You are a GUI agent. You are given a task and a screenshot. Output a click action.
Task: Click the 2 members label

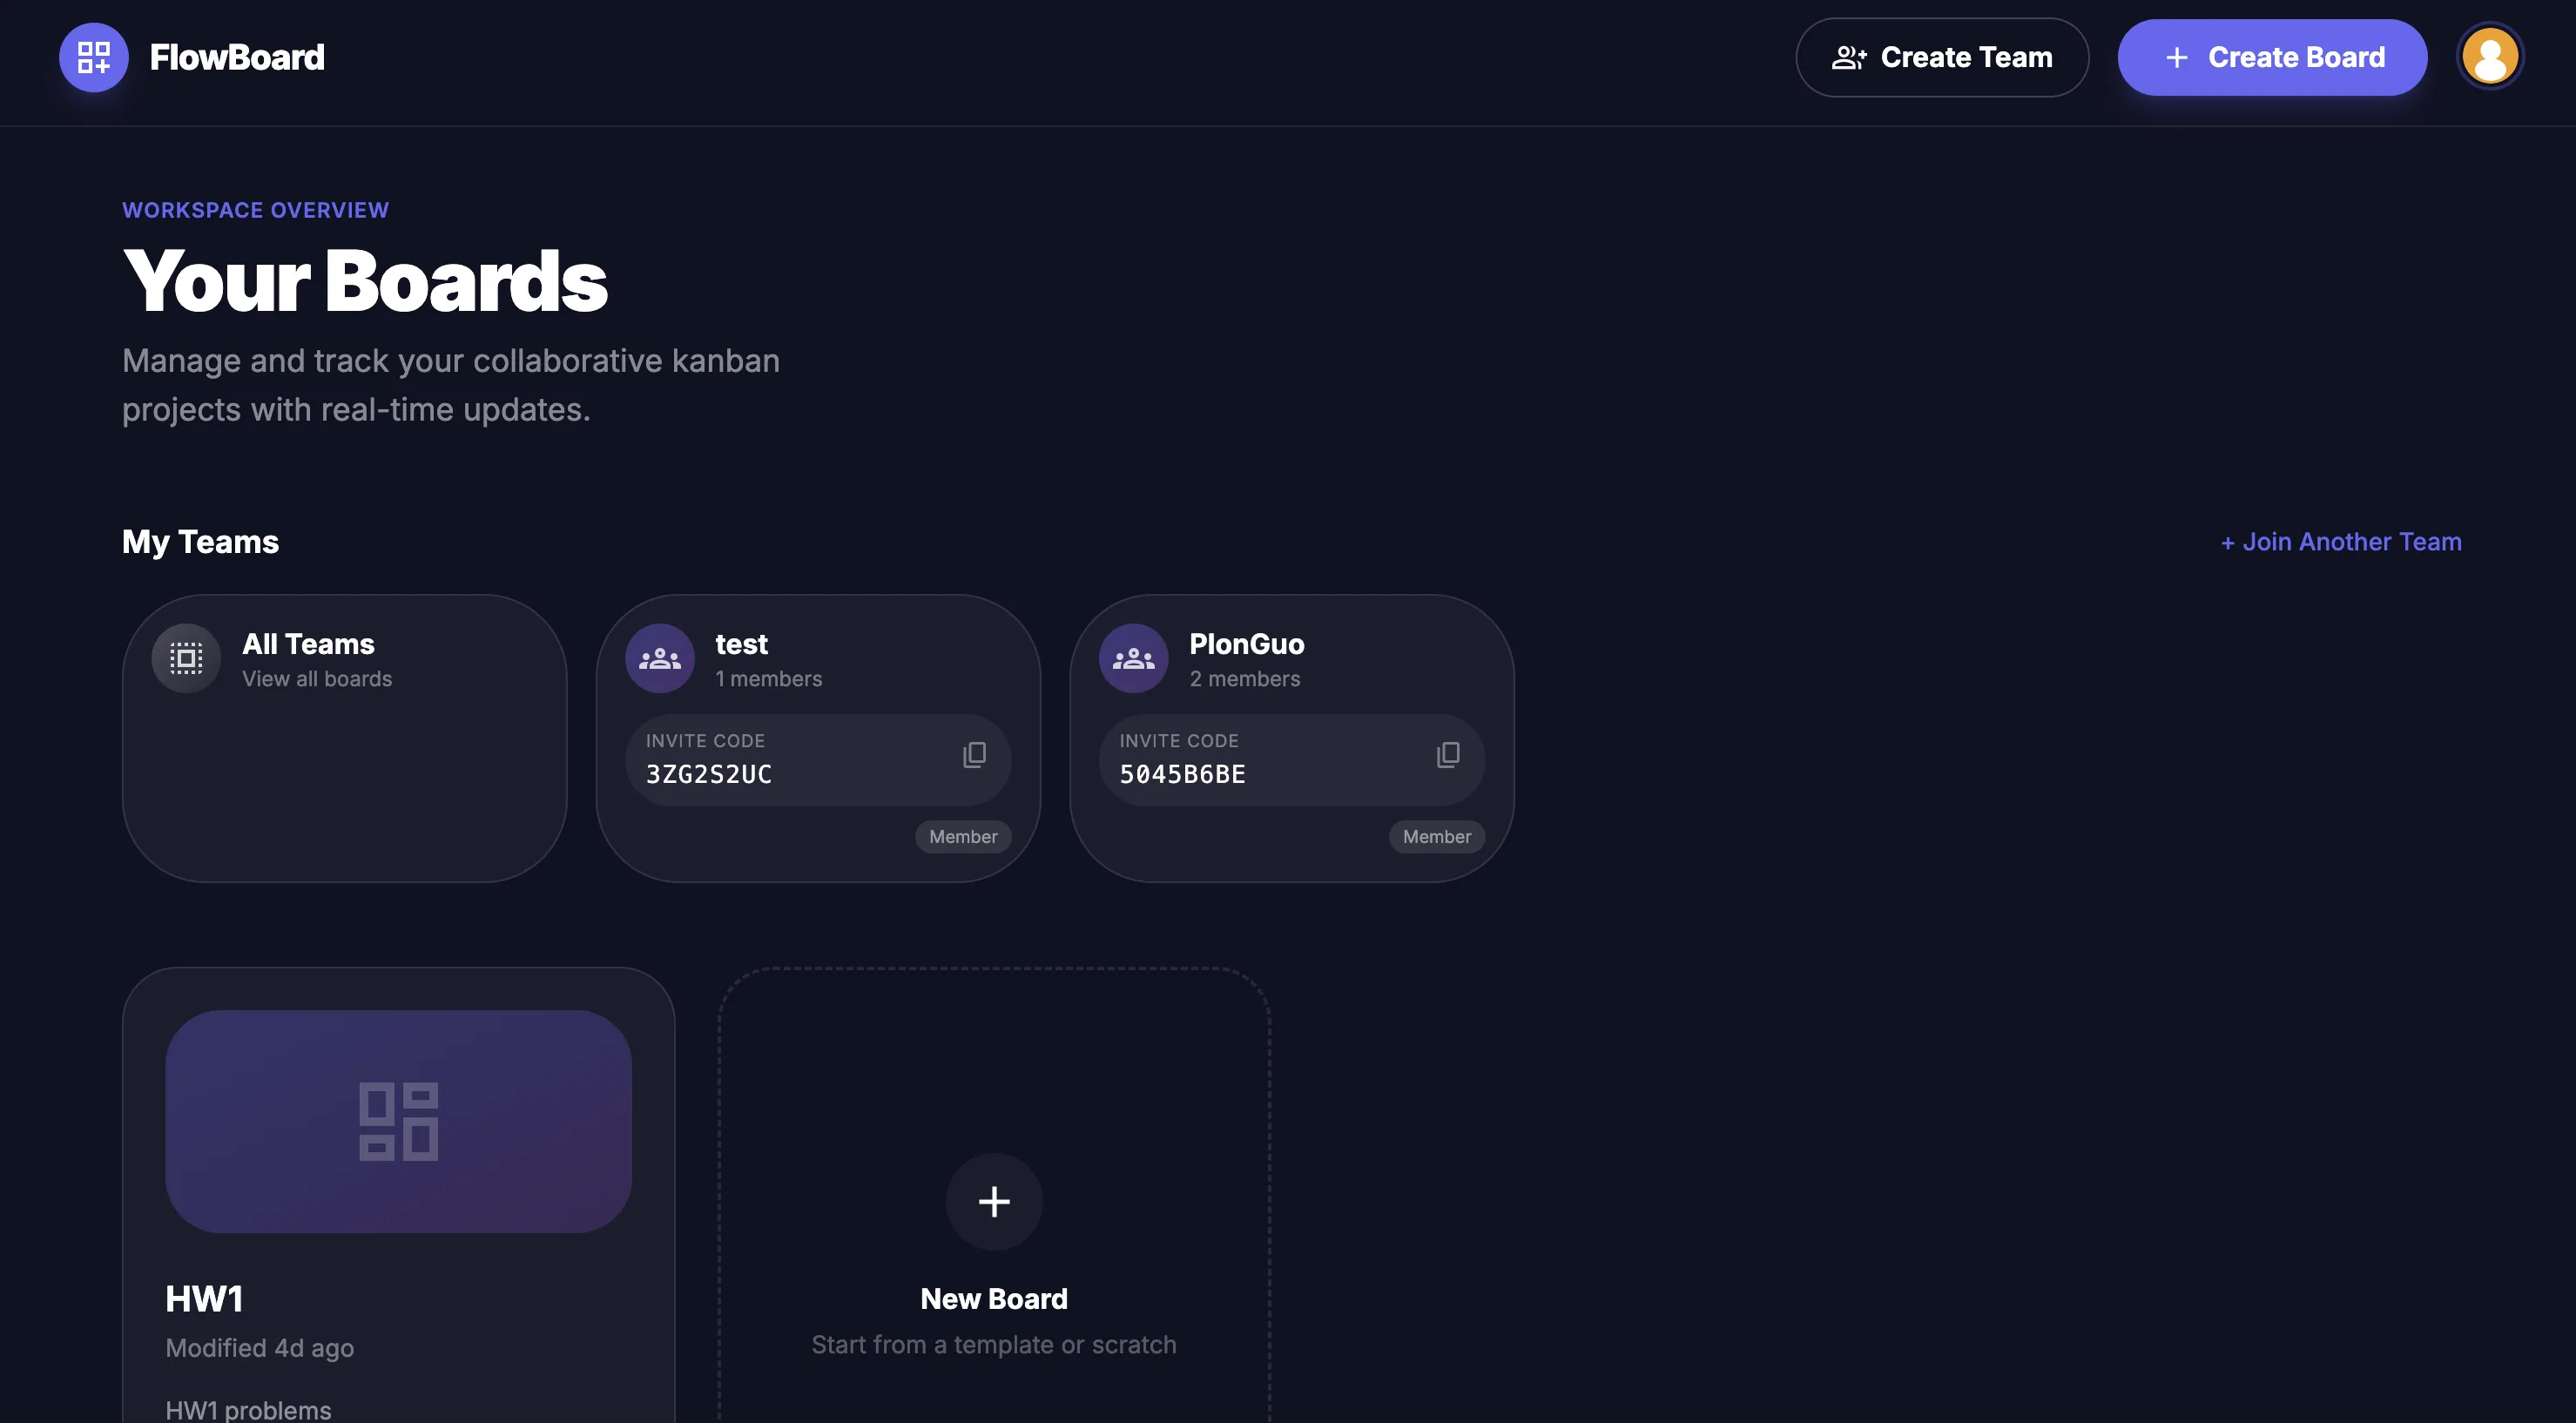[1245, 679]
